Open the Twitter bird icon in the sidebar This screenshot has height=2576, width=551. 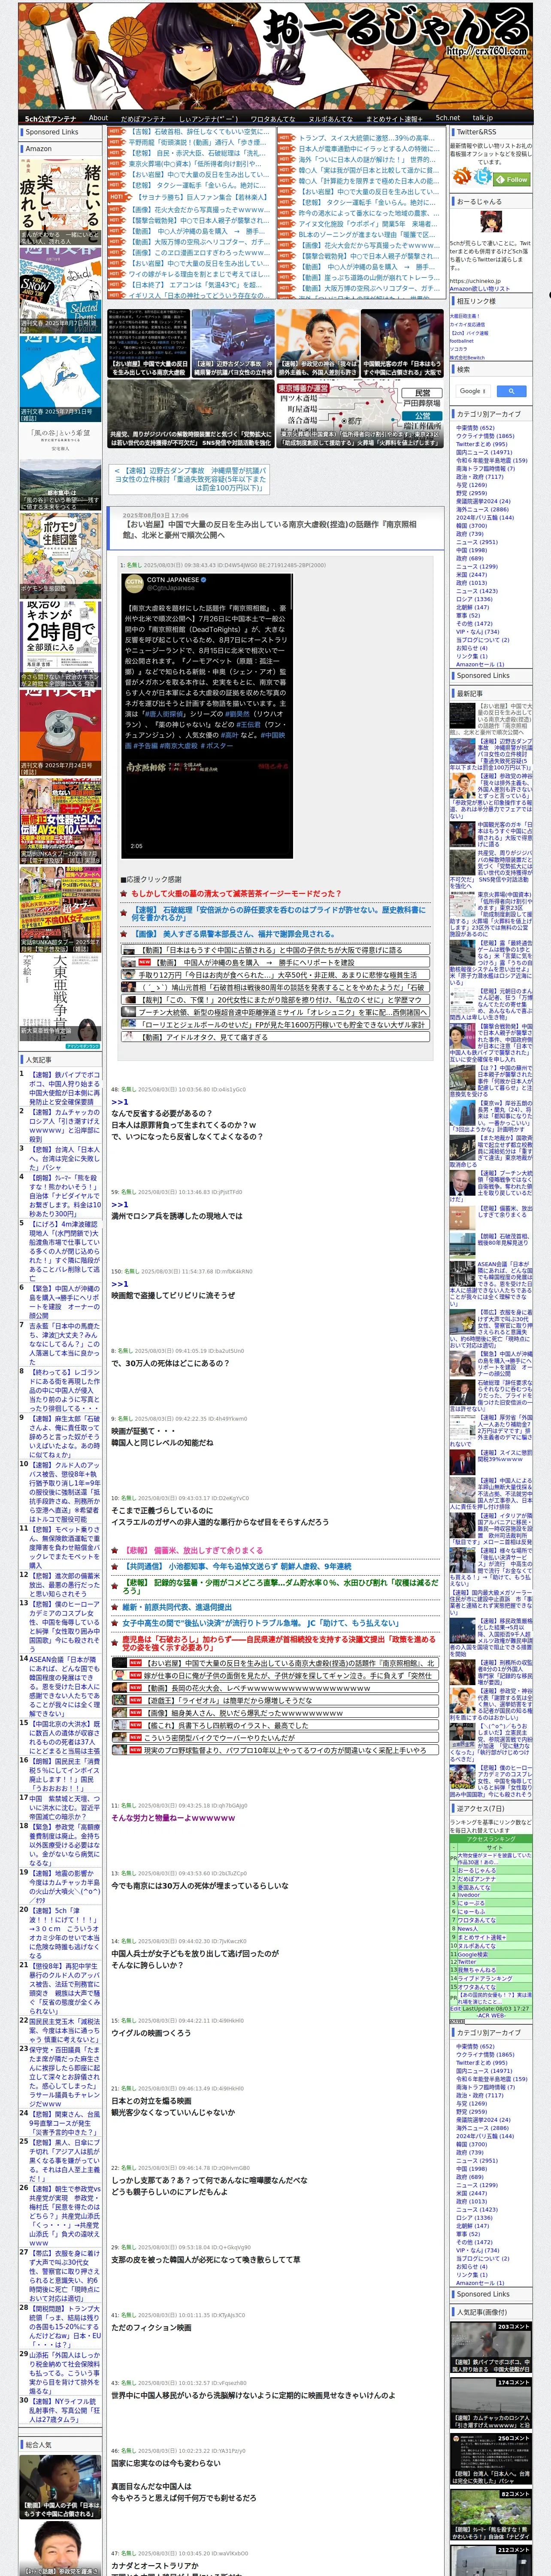[x=483, y=176]
